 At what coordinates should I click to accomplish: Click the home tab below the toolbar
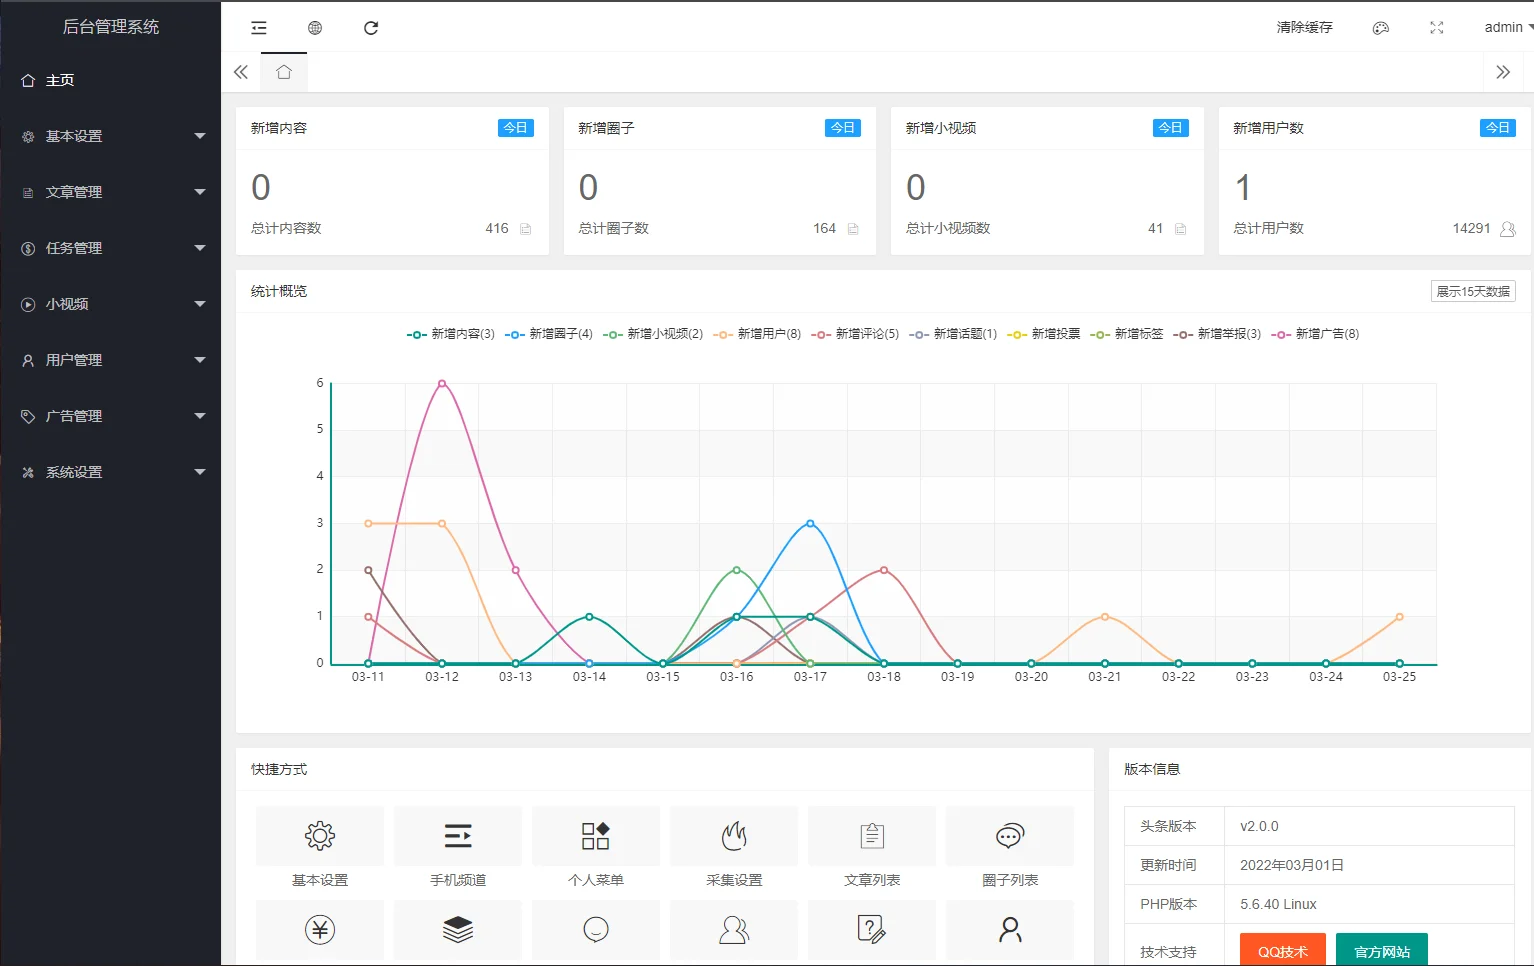283,71
